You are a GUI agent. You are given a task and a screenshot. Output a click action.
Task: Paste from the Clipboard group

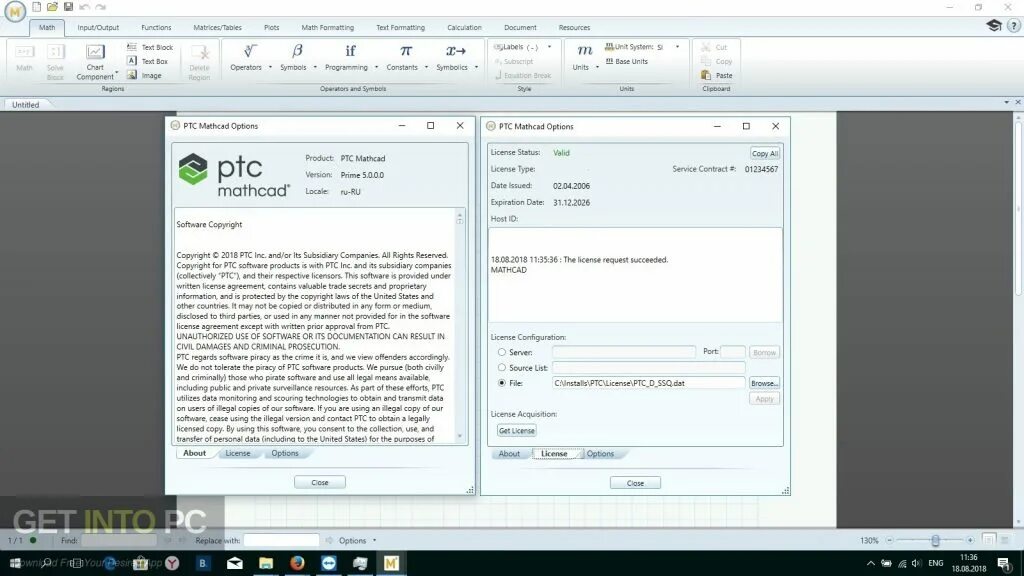(x=716, y=75)
